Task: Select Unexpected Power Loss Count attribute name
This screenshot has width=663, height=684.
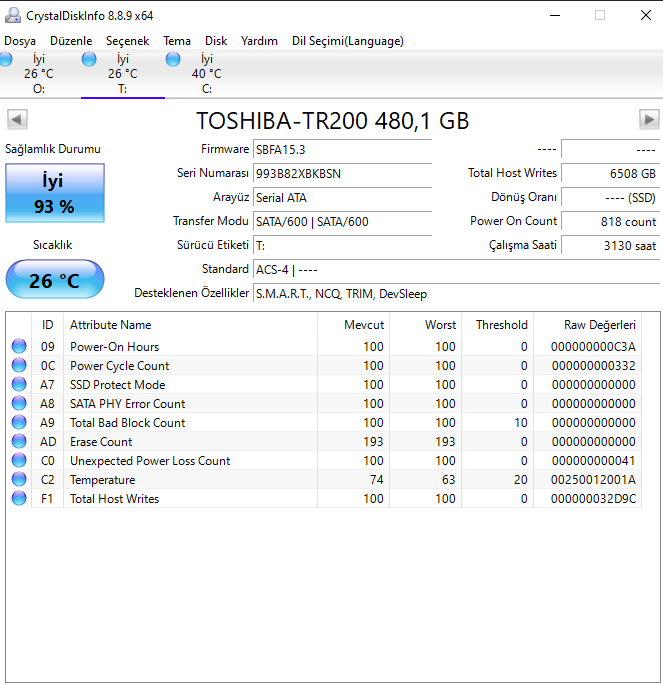Action: (x=150, y=461)
